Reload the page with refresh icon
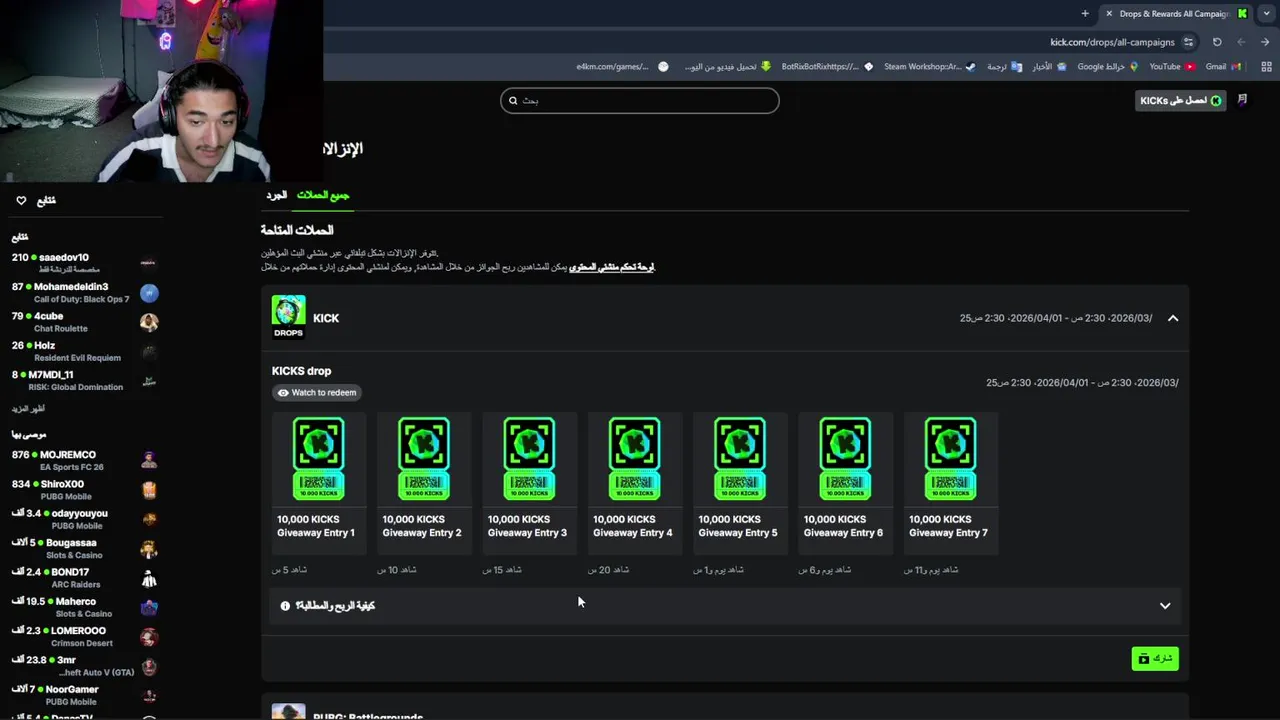The width and height of the screenshot is (1280, 720). pos(1217,42)
